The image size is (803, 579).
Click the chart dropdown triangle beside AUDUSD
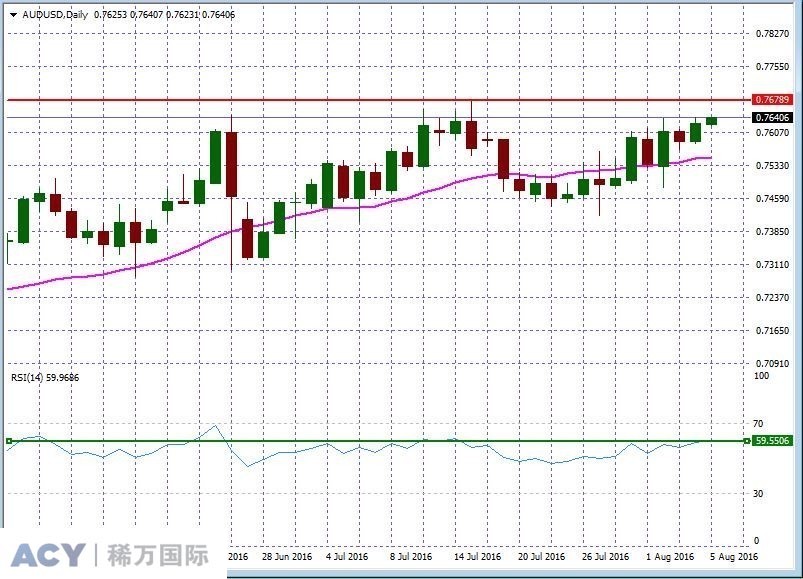14,15
